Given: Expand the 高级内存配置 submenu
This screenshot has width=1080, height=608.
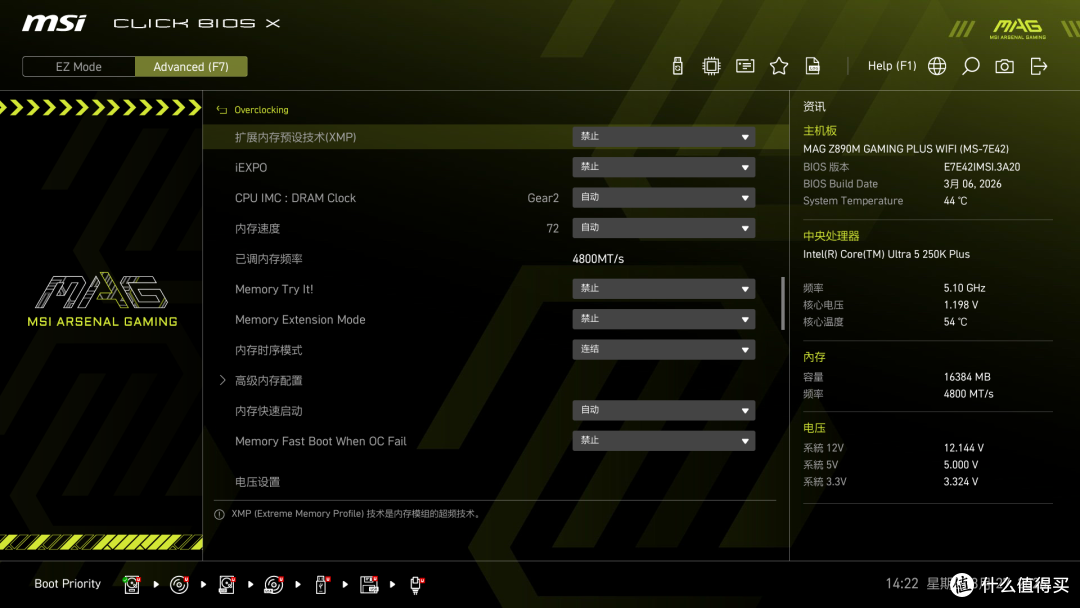Looking at the screenshot, I should [269, 380].
